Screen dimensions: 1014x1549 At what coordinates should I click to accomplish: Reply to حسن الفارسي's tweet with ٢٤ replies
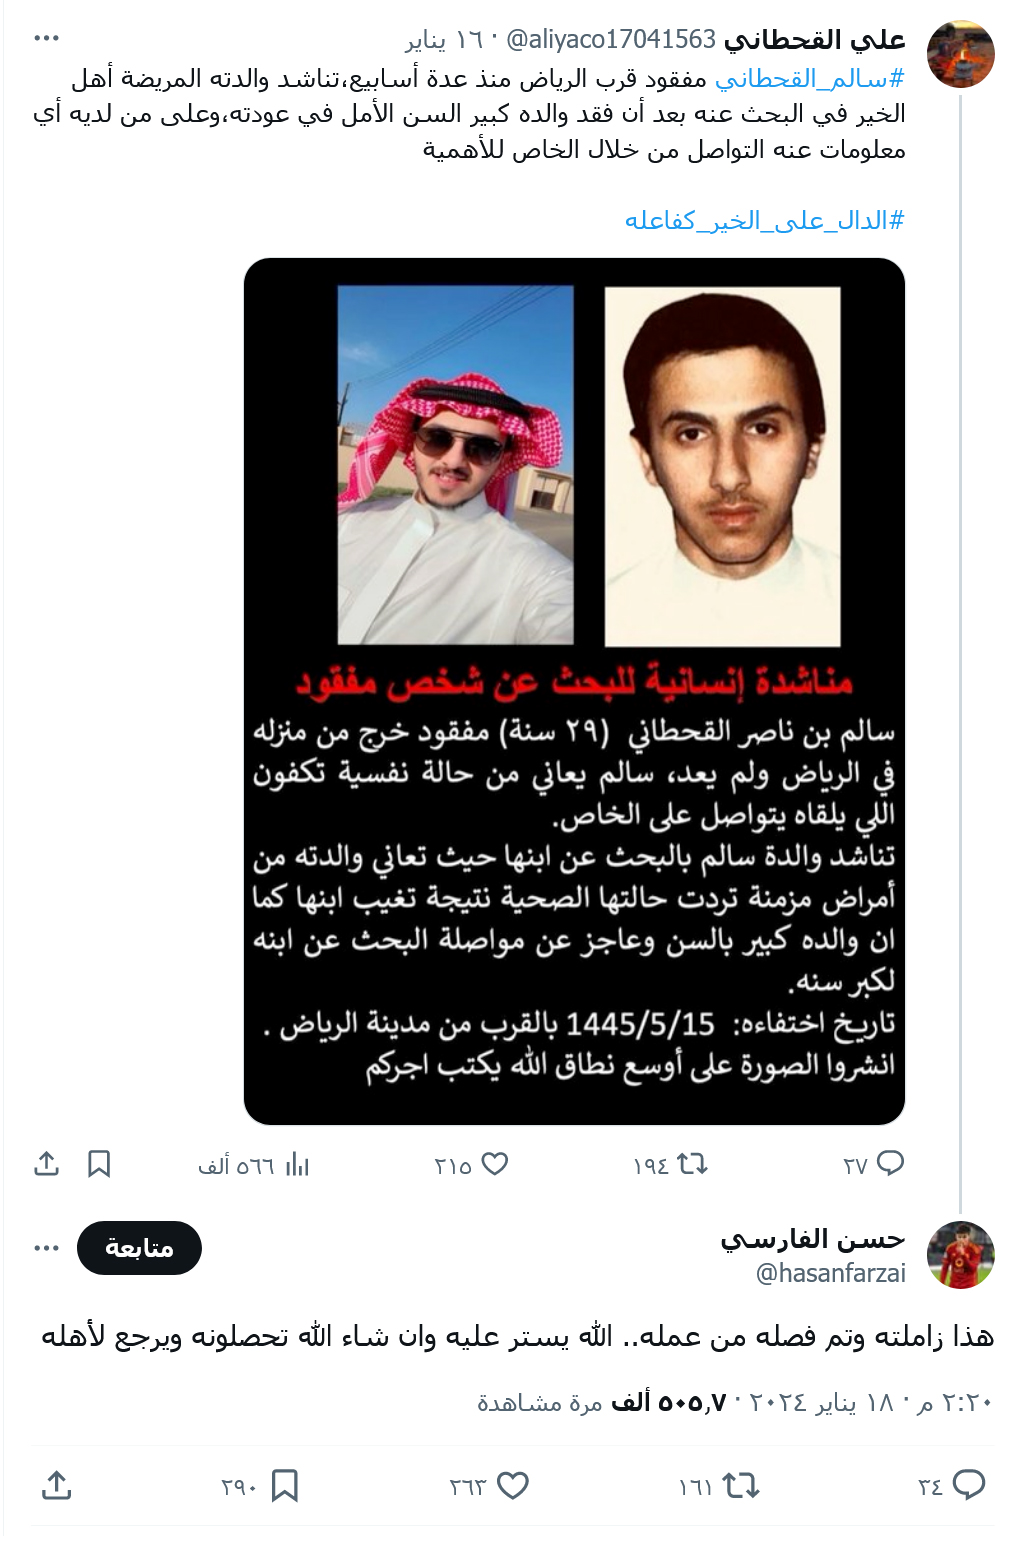click(x=969, y=1485)
